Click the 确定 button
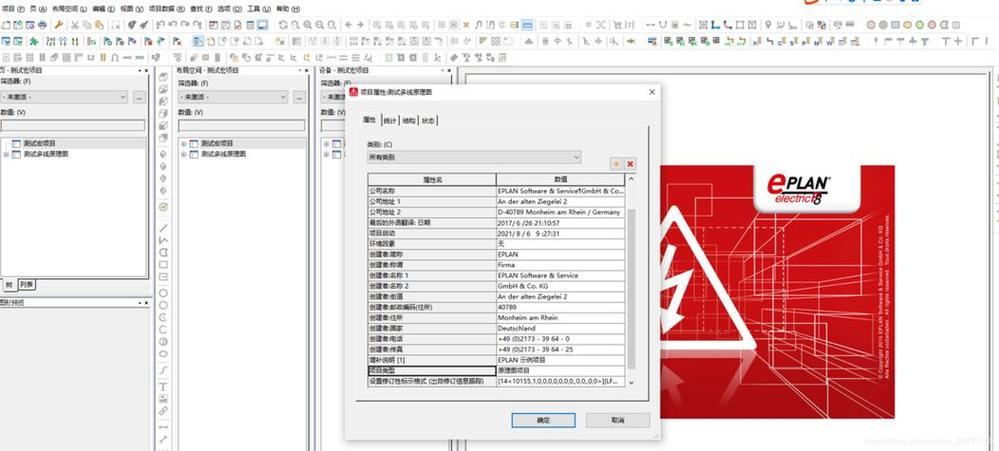 tap(543, 420)
